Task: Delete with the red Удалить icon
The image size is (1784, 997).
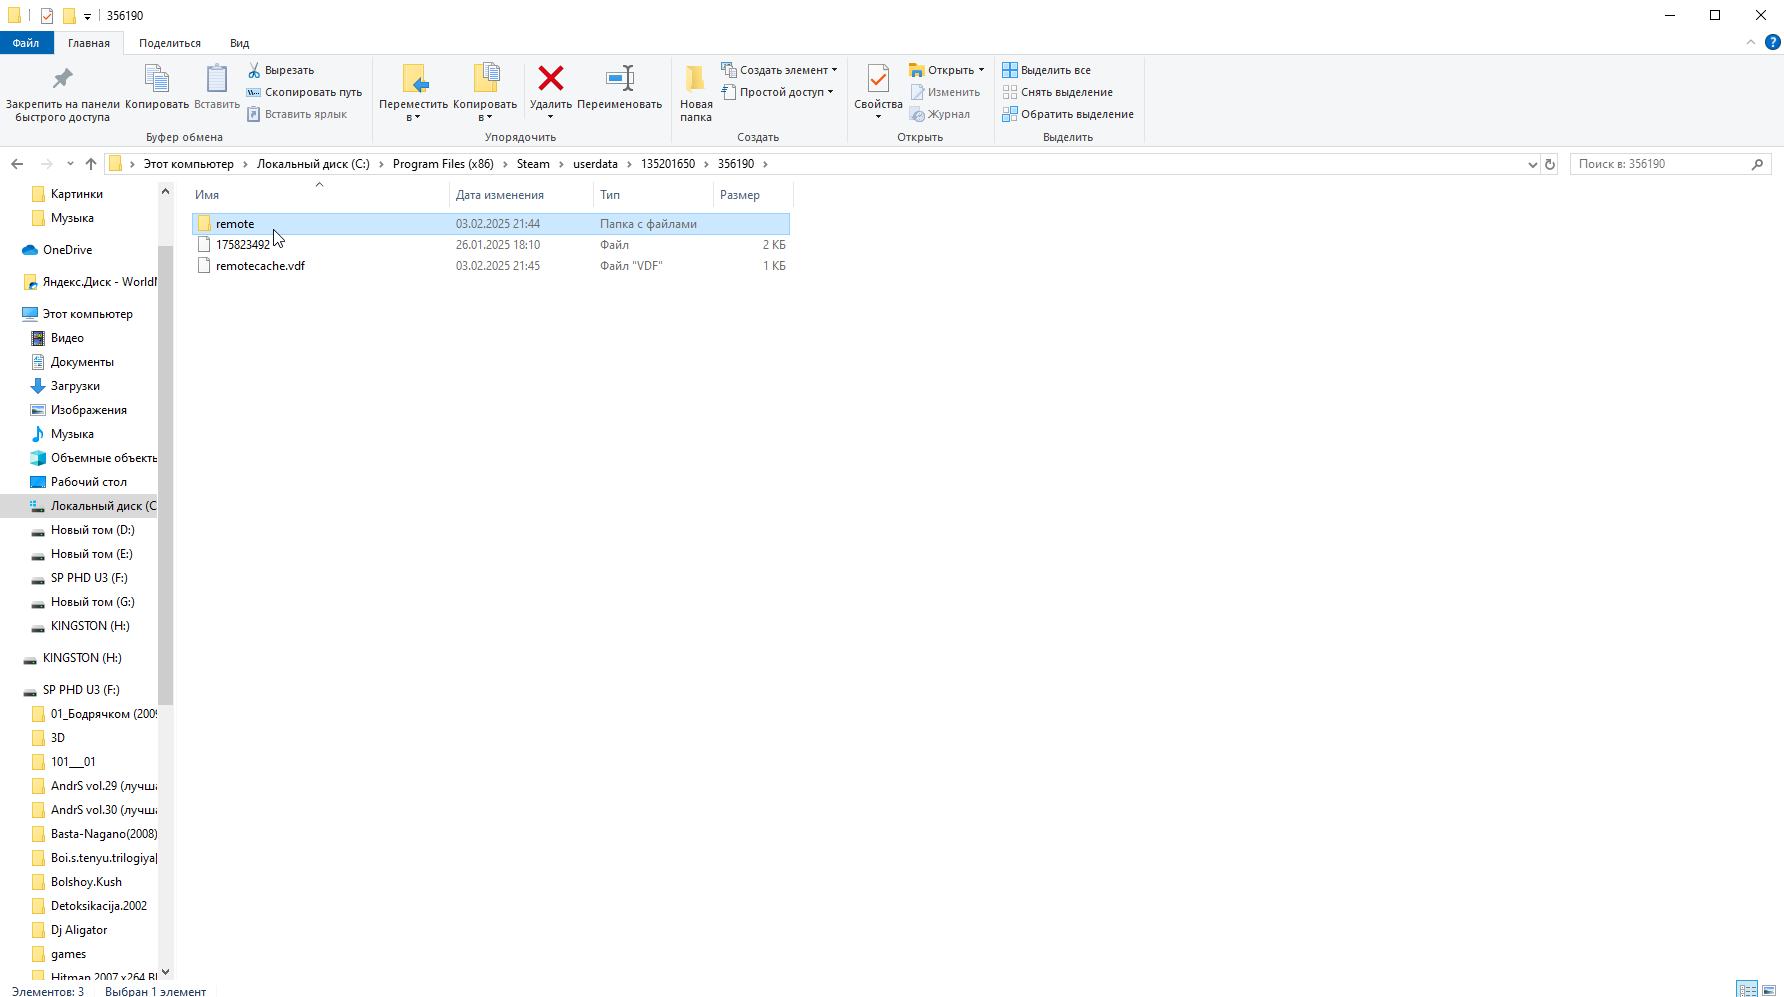Action: coord(551,78)
